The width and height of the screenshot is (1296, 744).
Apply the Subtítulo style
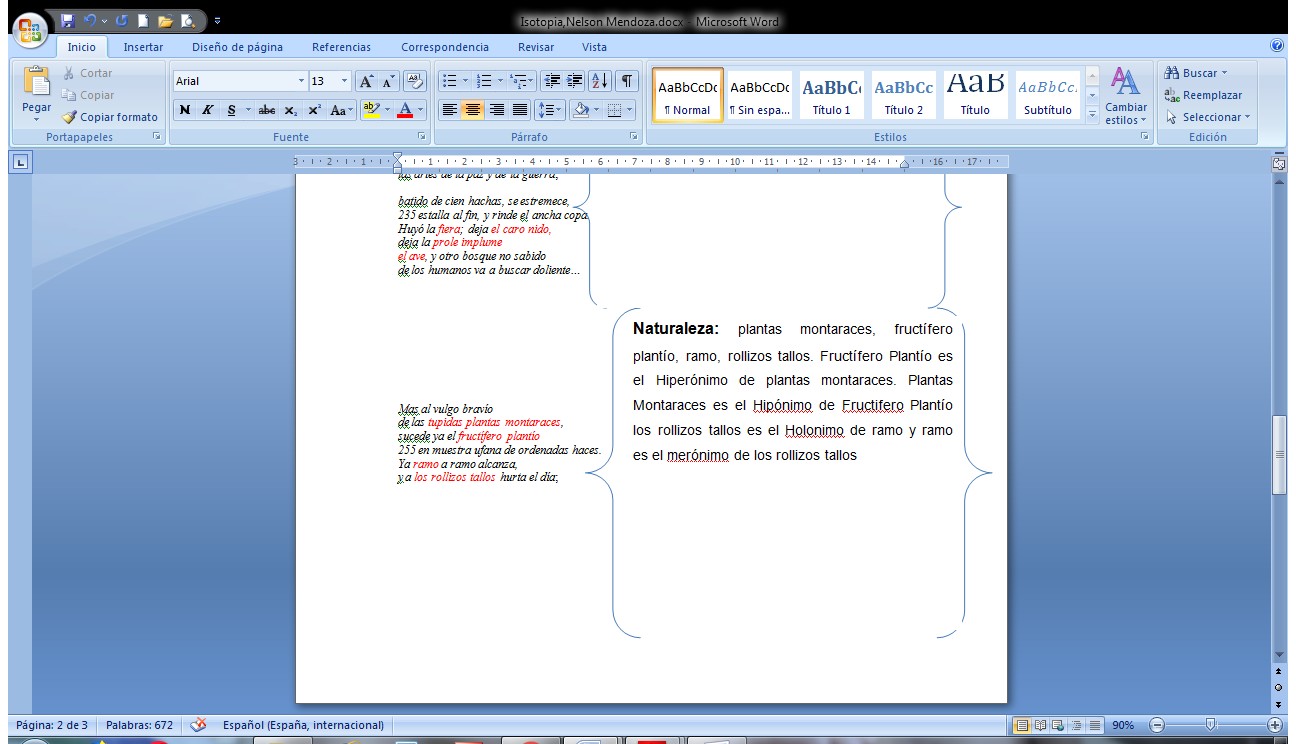tap(1047, 96)
